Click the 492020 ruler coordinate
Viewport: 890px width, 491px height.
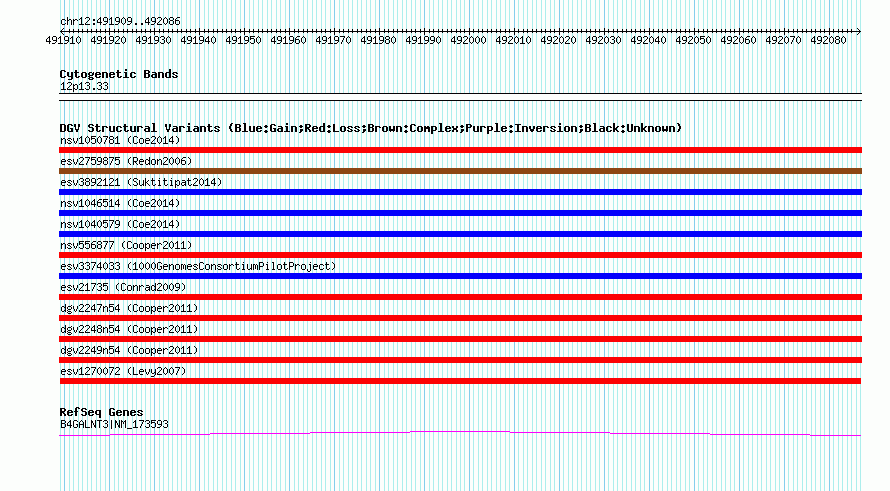pyautogui.click(x=559, y=40)
